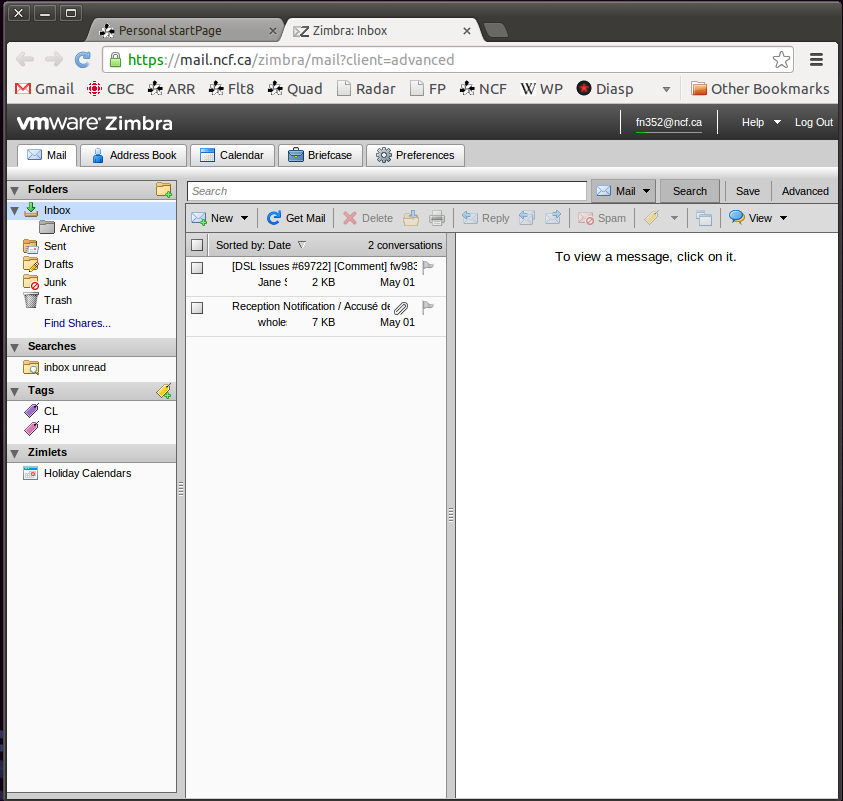Open the Tag toolbar dropdown arrow
The image size is (843, 801).
674,218
